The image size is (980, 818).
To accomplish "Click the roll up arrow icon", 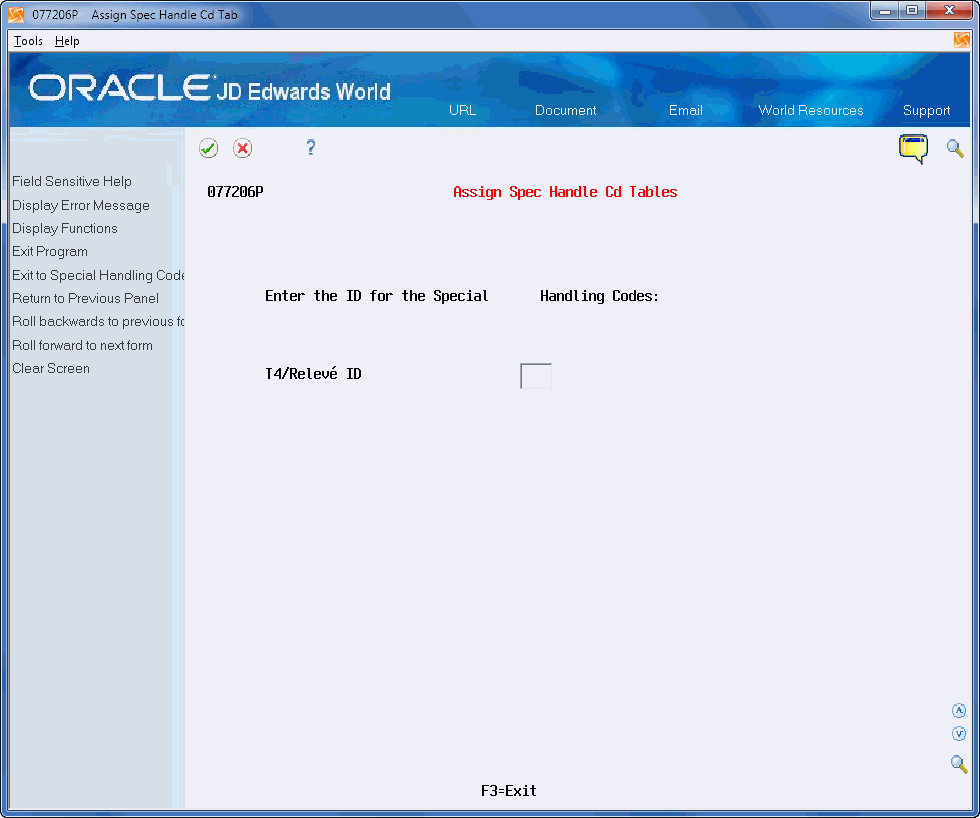I will point(959,711).
